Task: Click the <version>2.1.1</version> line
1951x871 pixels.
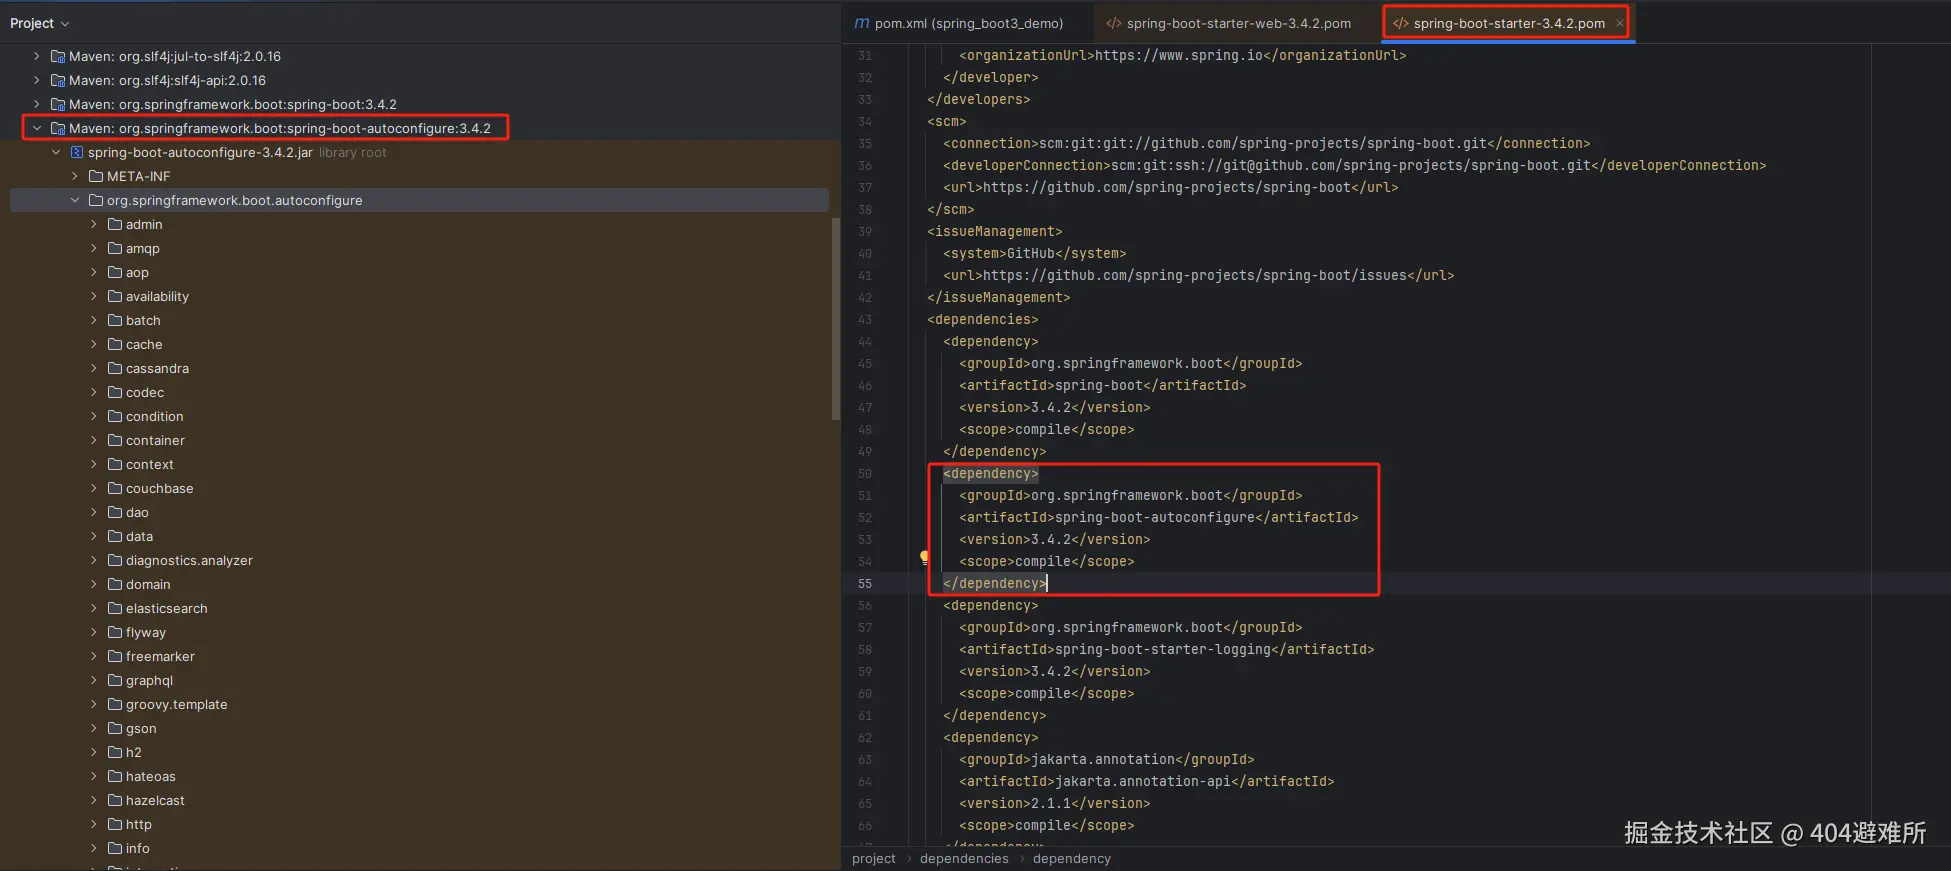Action: pos(1055,804)
